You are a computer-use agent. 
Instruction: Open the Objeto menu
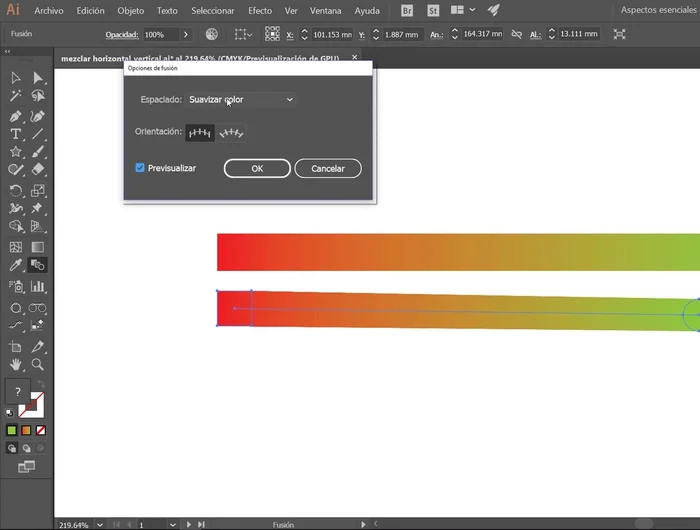pyautogui.click(x=130, y=10)
